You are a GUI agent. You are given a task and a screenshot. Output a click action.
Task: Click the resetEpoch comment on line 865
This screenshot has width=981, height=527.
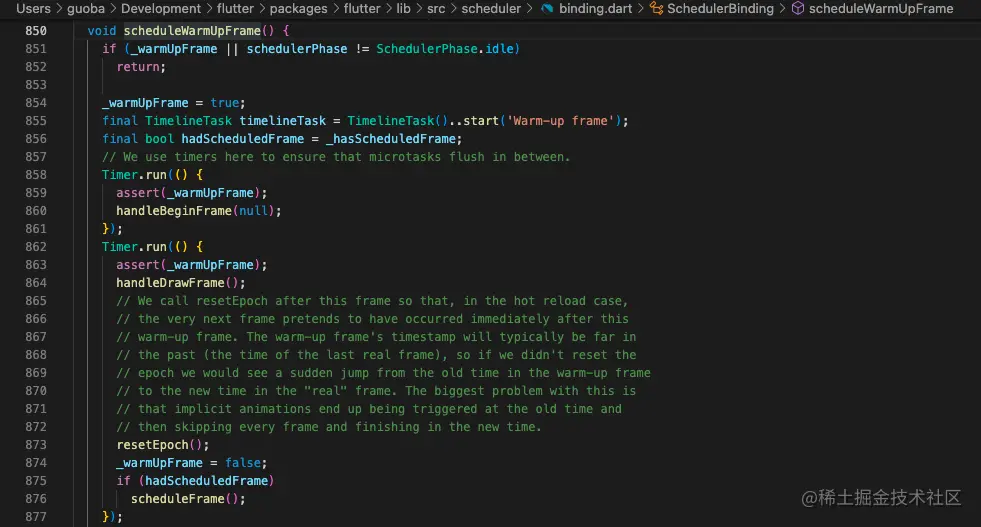coord(372,301)
